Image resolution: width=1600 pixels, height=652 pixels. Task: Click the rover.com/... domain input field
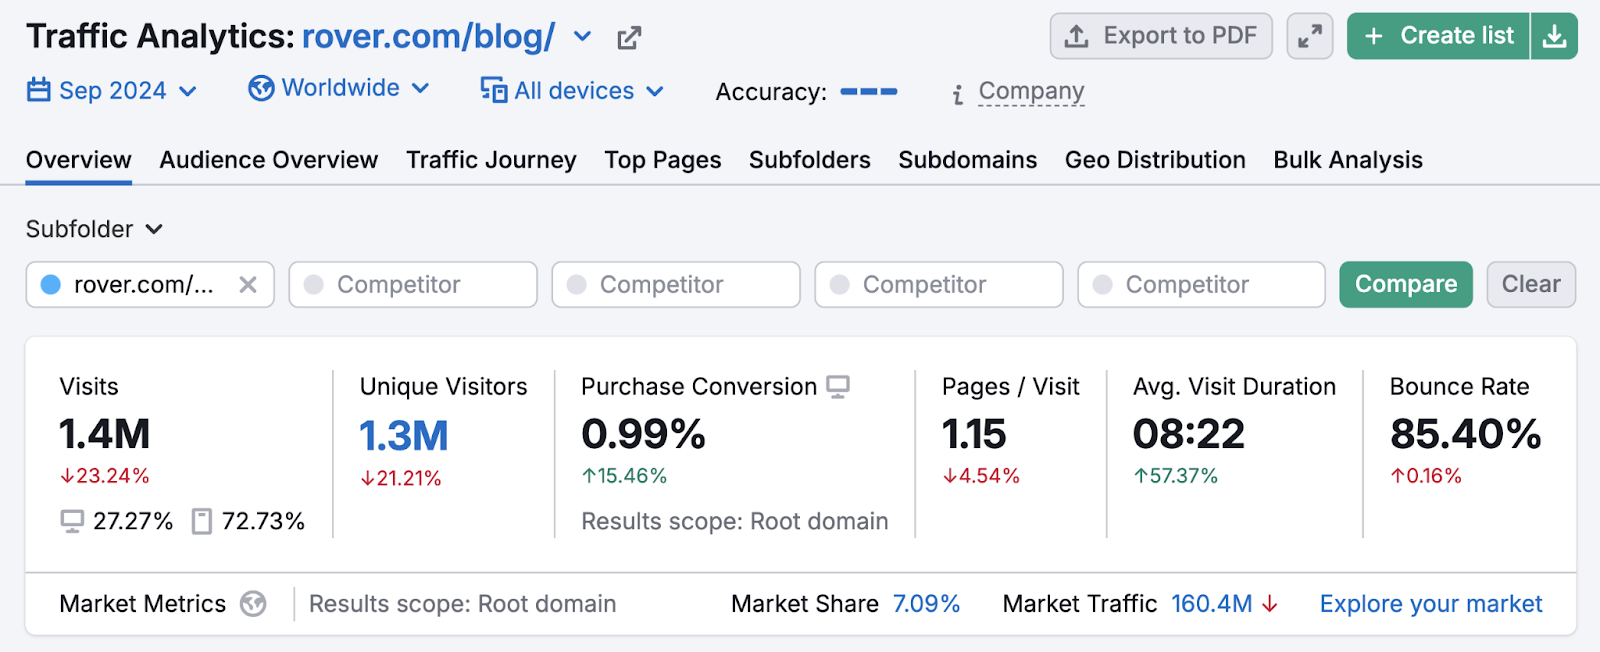coord(150,285)
